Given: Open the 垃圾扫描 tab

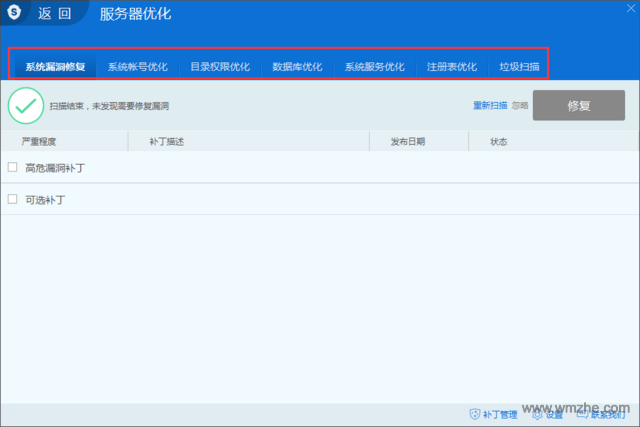Looking at the screenshot, I should coord(519,67).
